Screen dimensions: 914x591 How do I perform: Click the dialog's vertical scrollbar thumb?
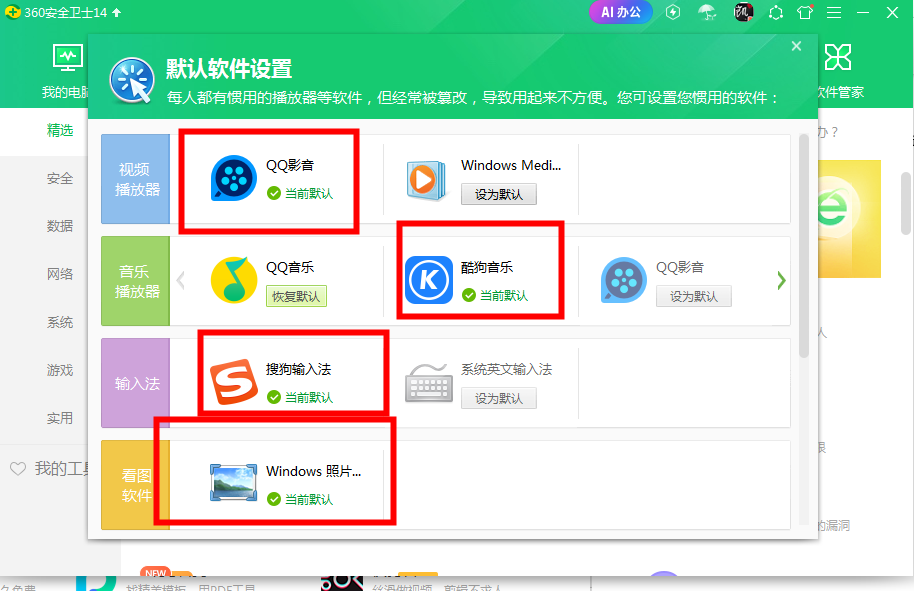coord(804,246)
